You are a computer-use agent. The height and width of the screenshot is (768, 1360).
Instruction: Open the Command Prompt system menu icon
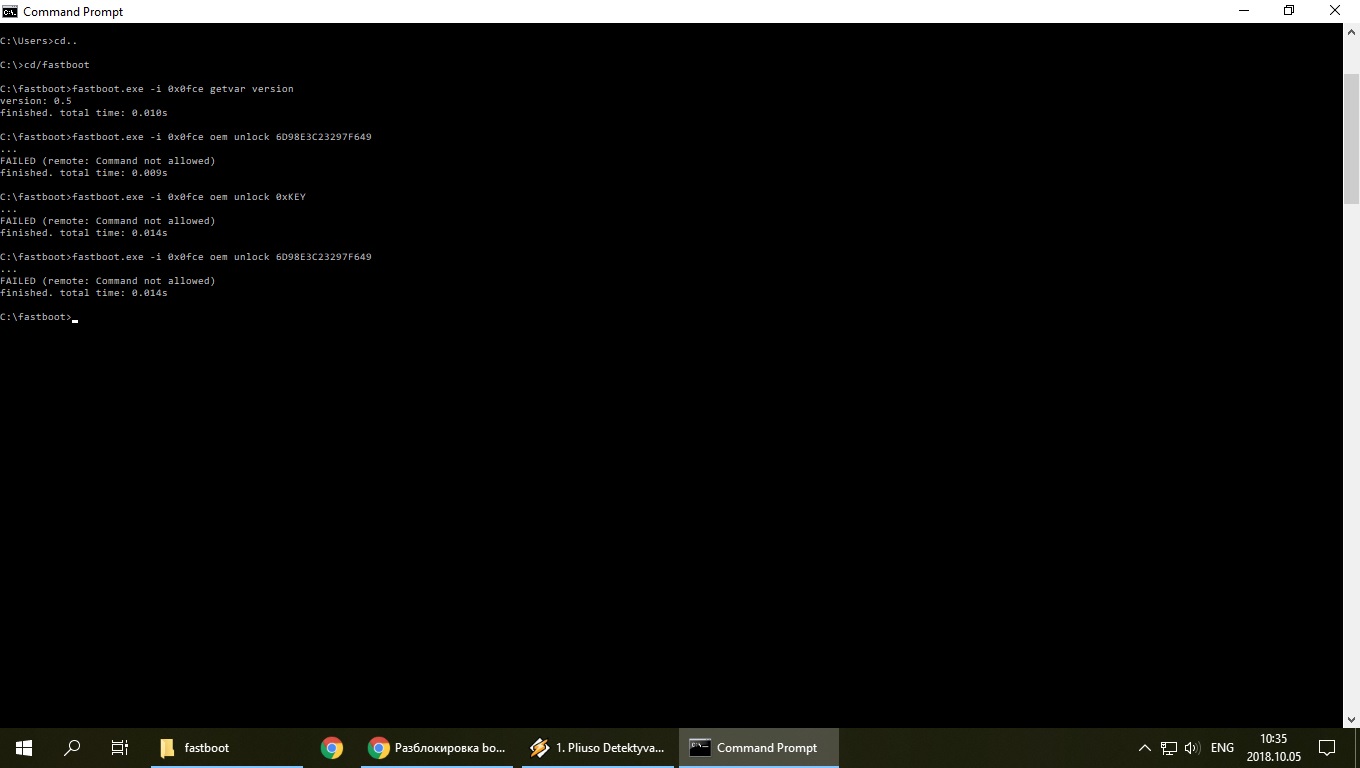click(10, 11)
